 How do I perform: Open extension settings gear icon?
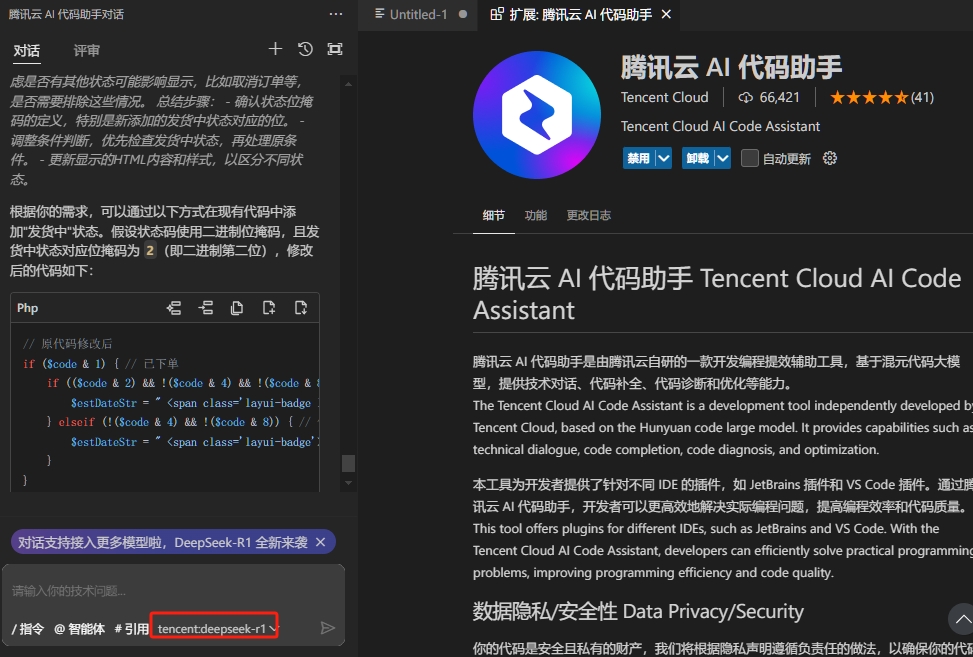pyautogui.click(x=830, y=158)
